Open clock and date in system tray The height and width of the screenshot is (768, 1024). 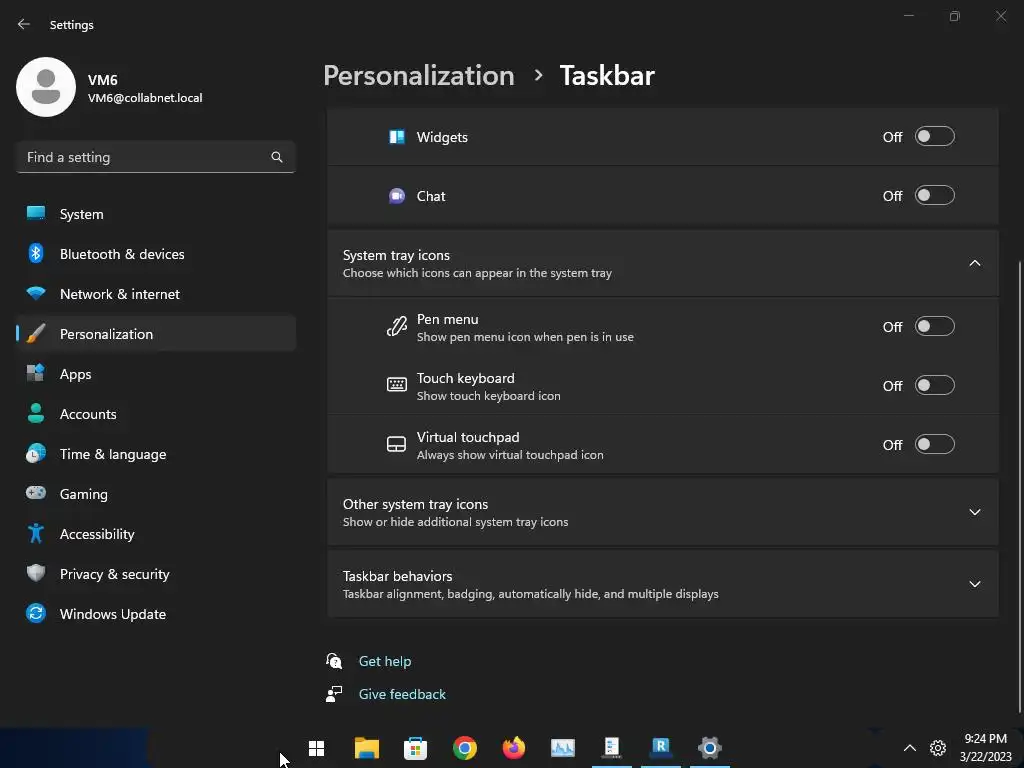tap(985, 748)
